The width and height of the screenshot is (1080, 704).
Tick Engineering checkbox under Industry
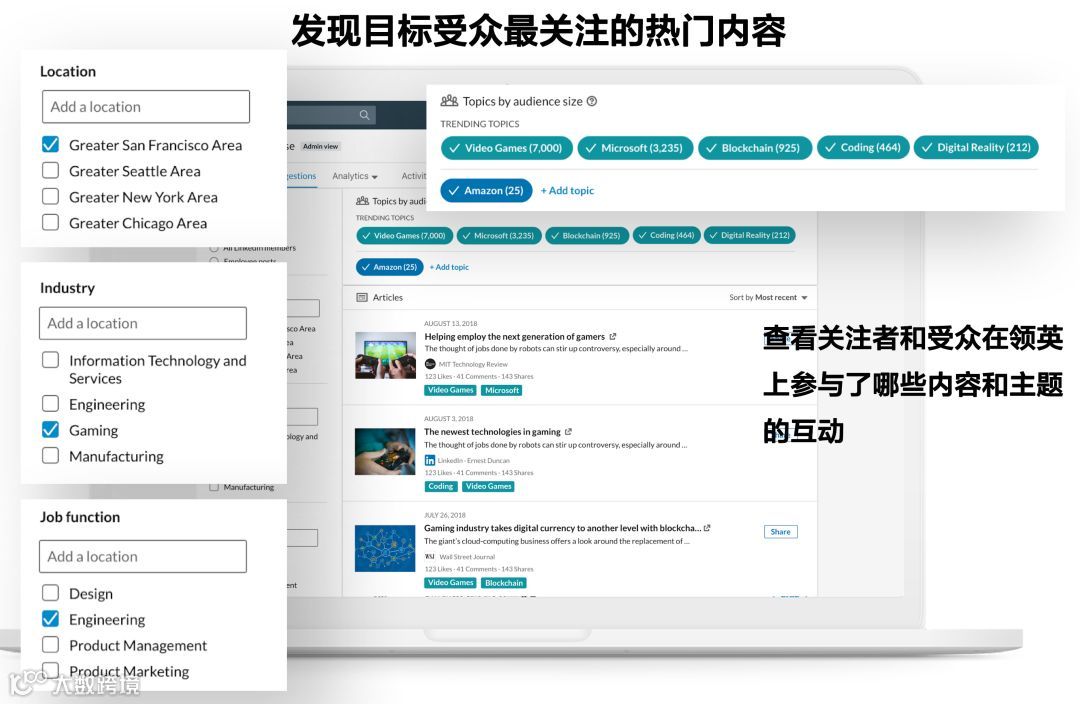coord(50,403)
